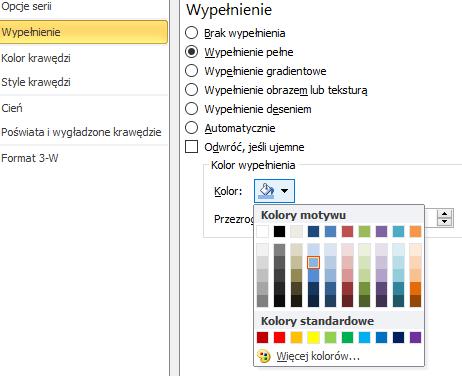462x376 pixels.
Task: Switch to Wypełnienie section
Action: (83, 32)
